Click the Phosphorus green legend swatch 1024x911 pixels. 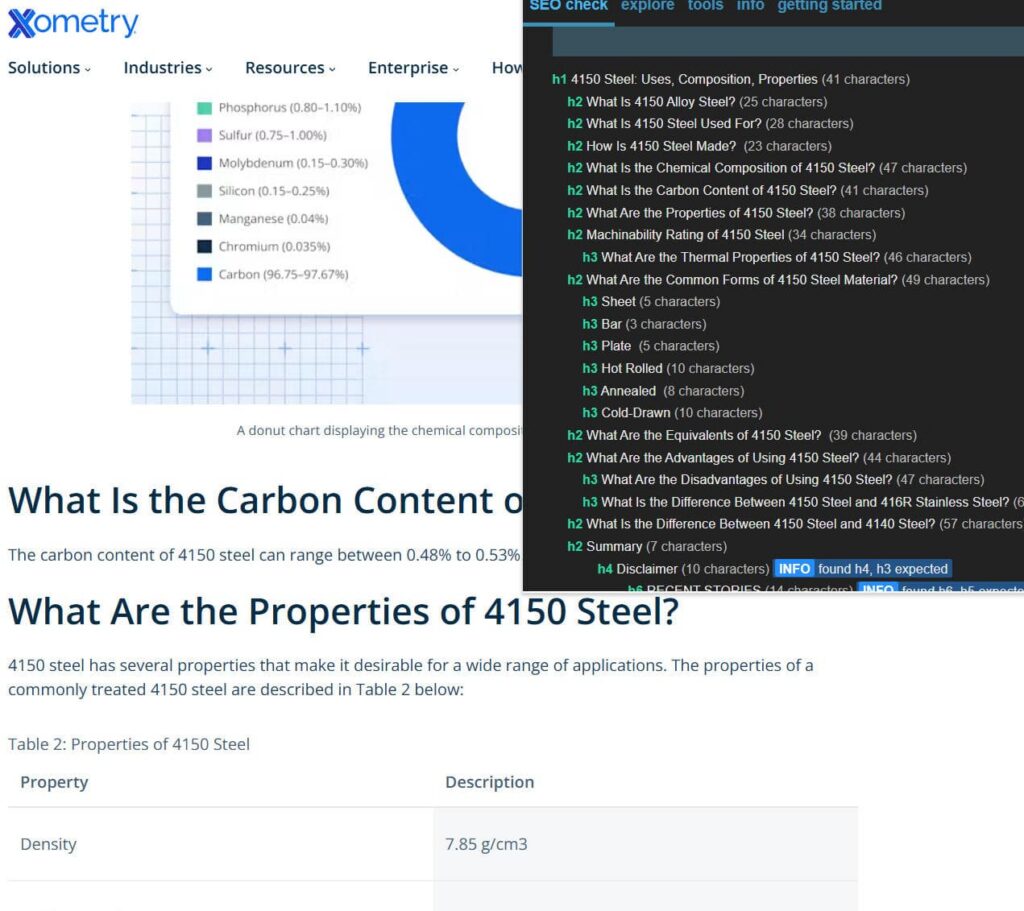tap(204, 108)
